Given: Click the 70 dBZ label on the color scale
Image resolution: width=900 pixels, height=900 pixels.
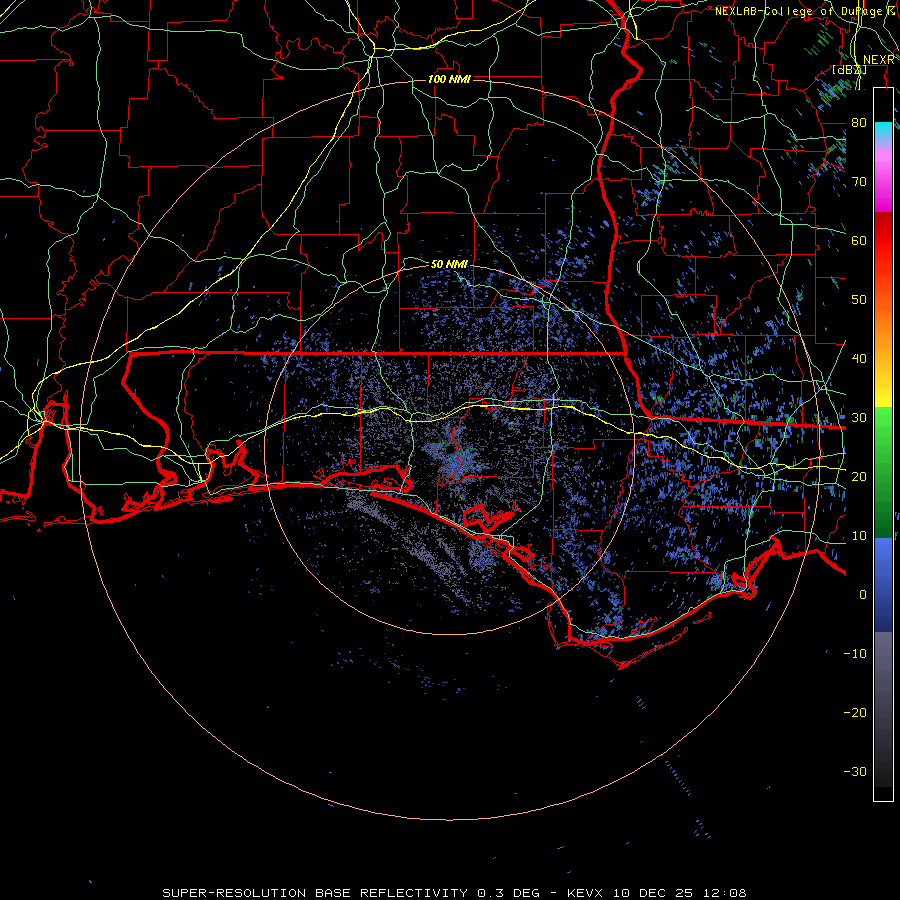Looking at the screenshot, I should coord(859,181).
